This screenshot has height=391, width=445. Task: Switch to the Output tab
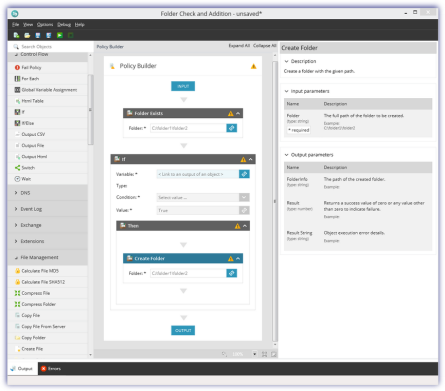click(22, 369)
